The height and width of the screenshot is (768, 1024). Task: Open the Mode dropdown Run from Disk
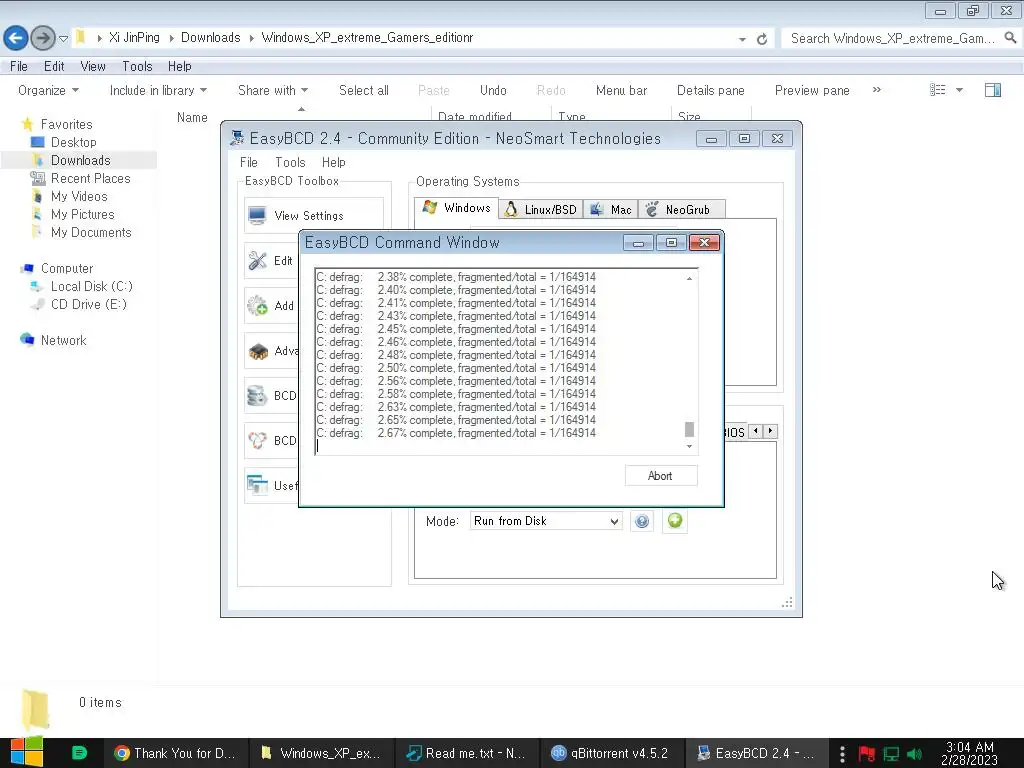click(546, 520)
